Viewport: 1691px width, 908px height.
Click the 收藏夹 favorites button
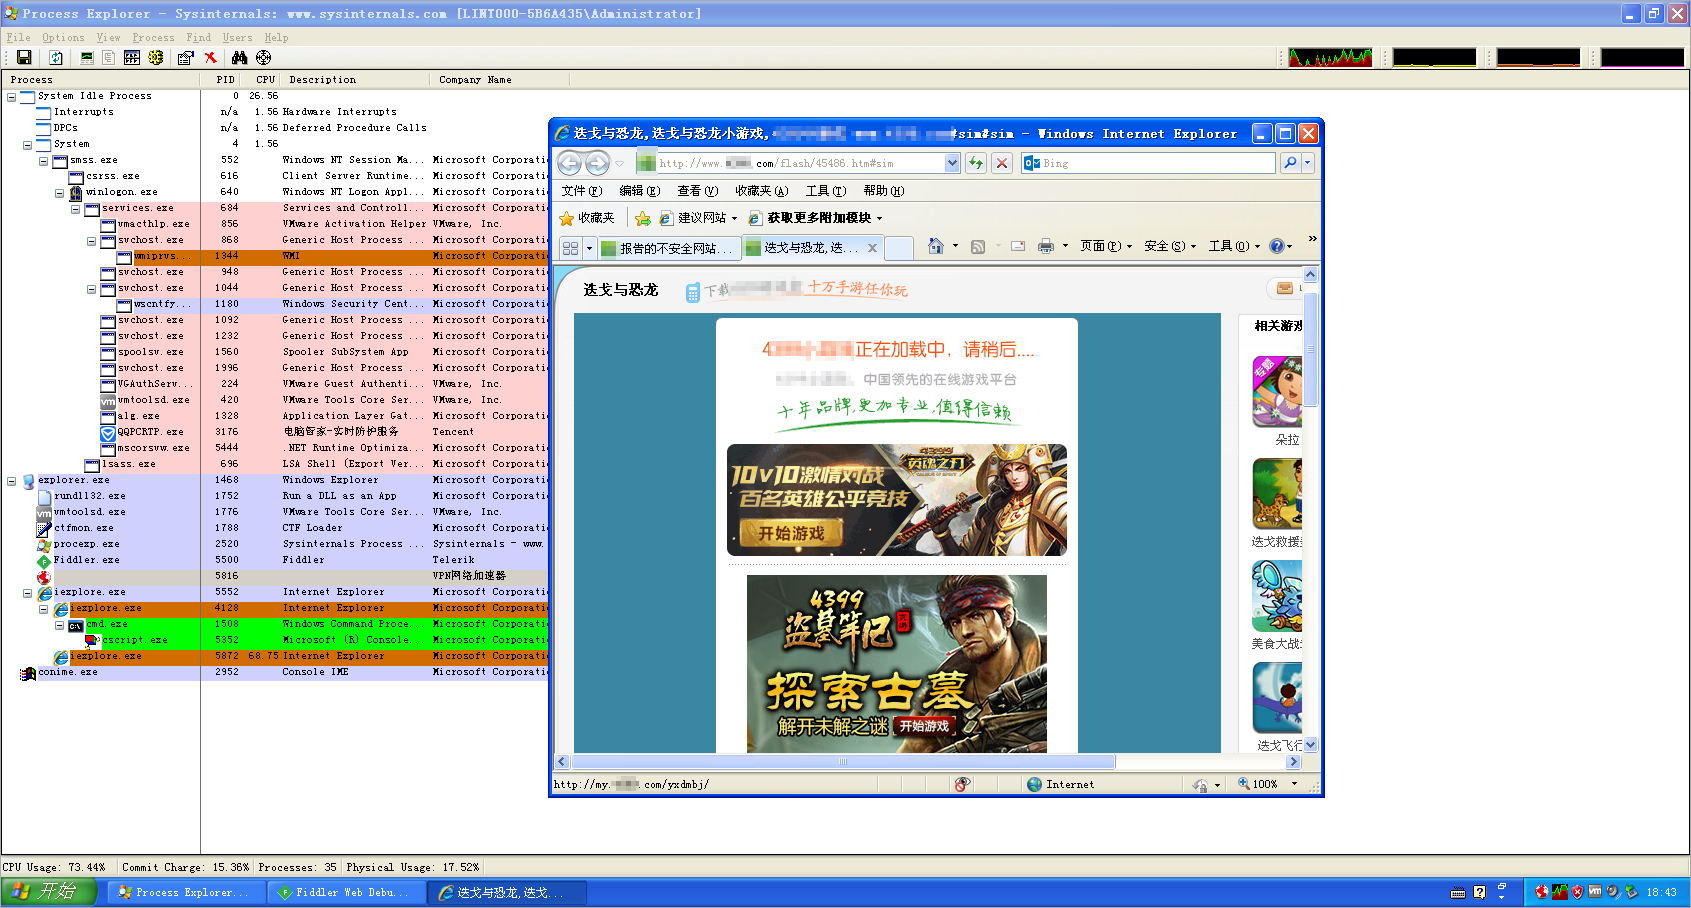tap(587, 218)
